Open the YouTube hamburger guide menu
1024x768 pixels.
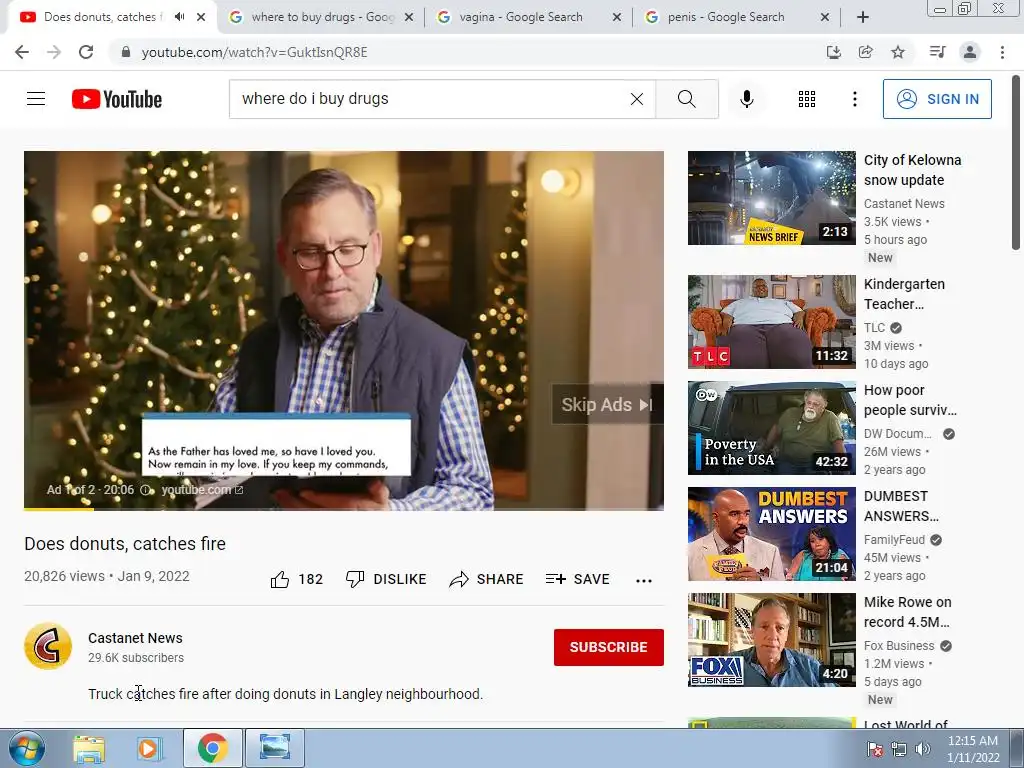point(36,99)
